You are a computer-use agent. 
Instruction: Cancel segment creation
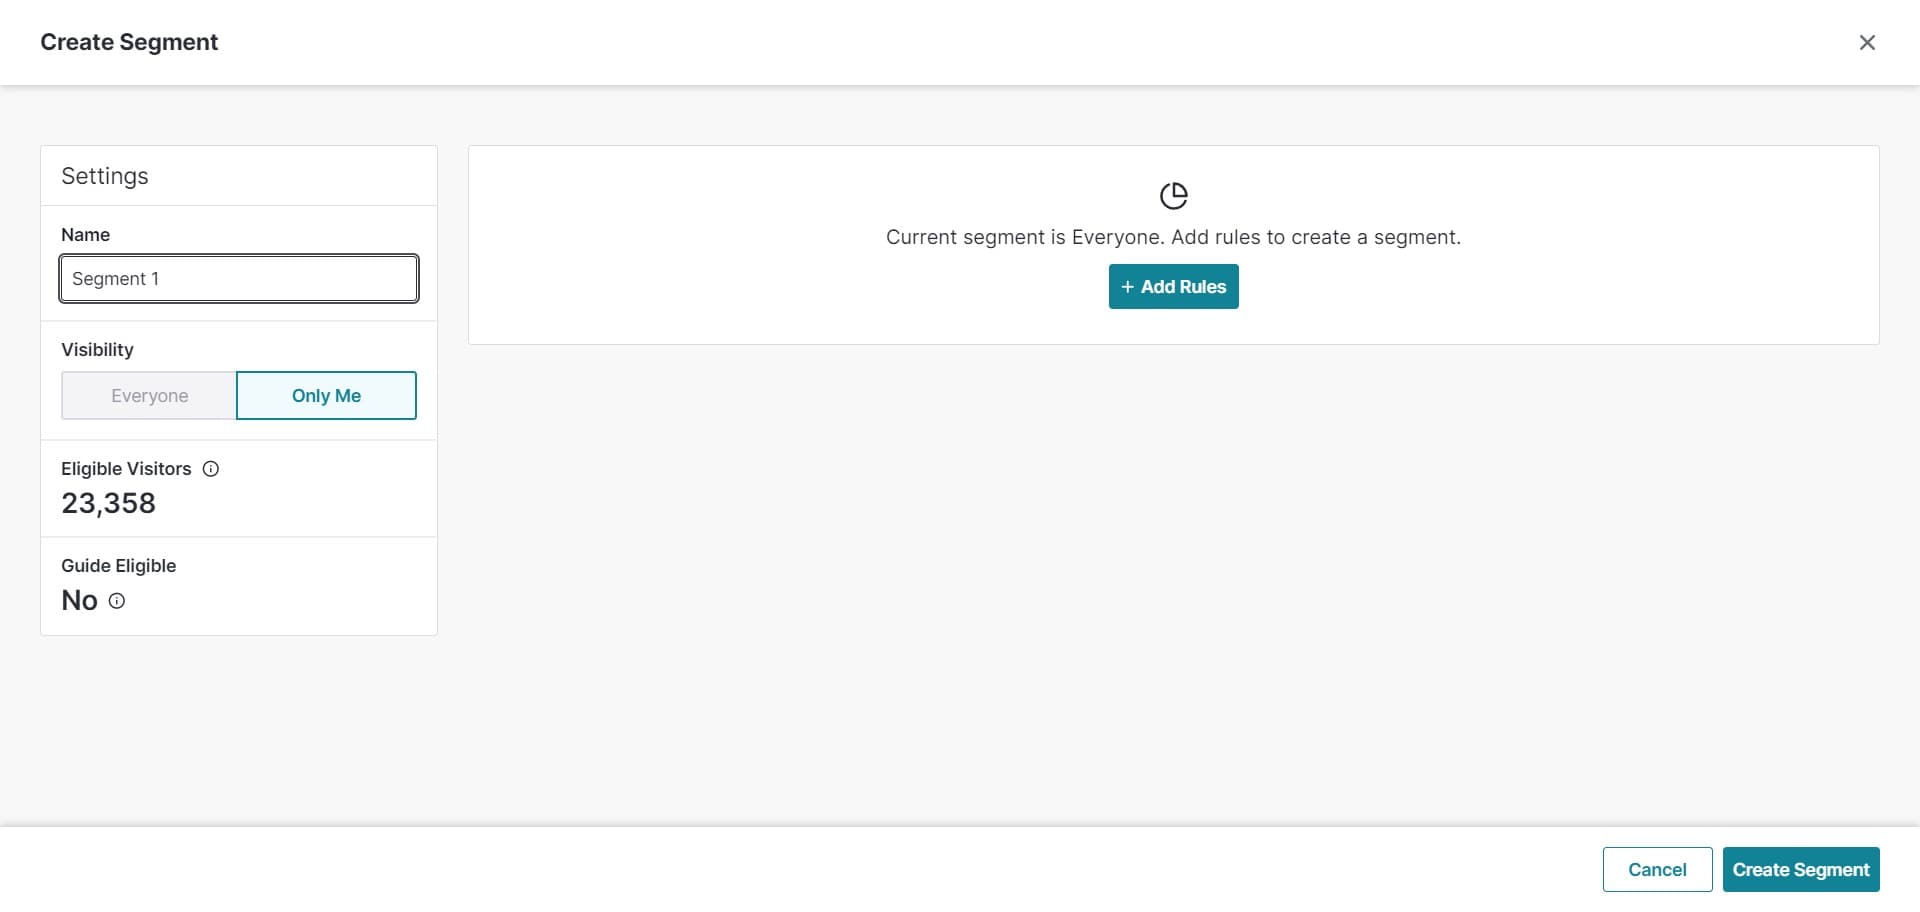pyautogui.click(x=1656, y=870)
